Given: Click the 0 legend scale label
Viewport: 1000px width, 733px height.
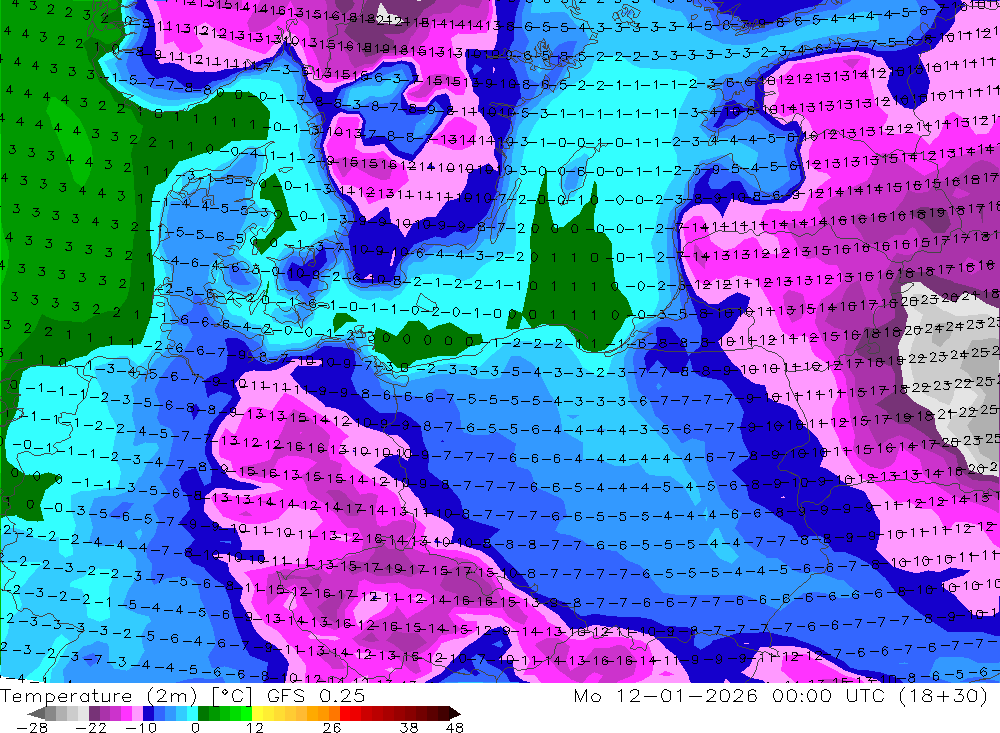Looking at the screenshot, I should 196,727.
